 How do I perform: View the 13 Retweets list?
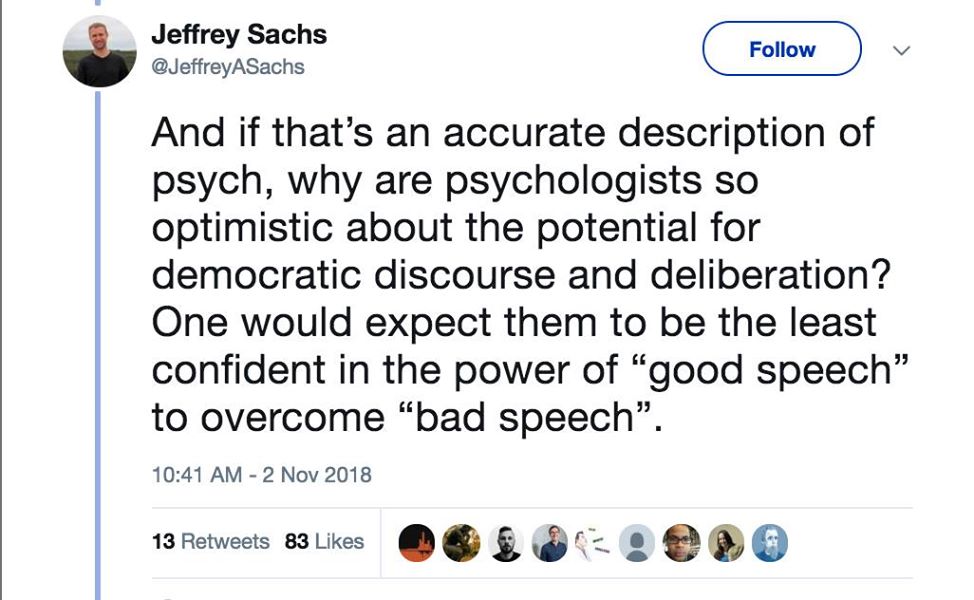point(210,541)
